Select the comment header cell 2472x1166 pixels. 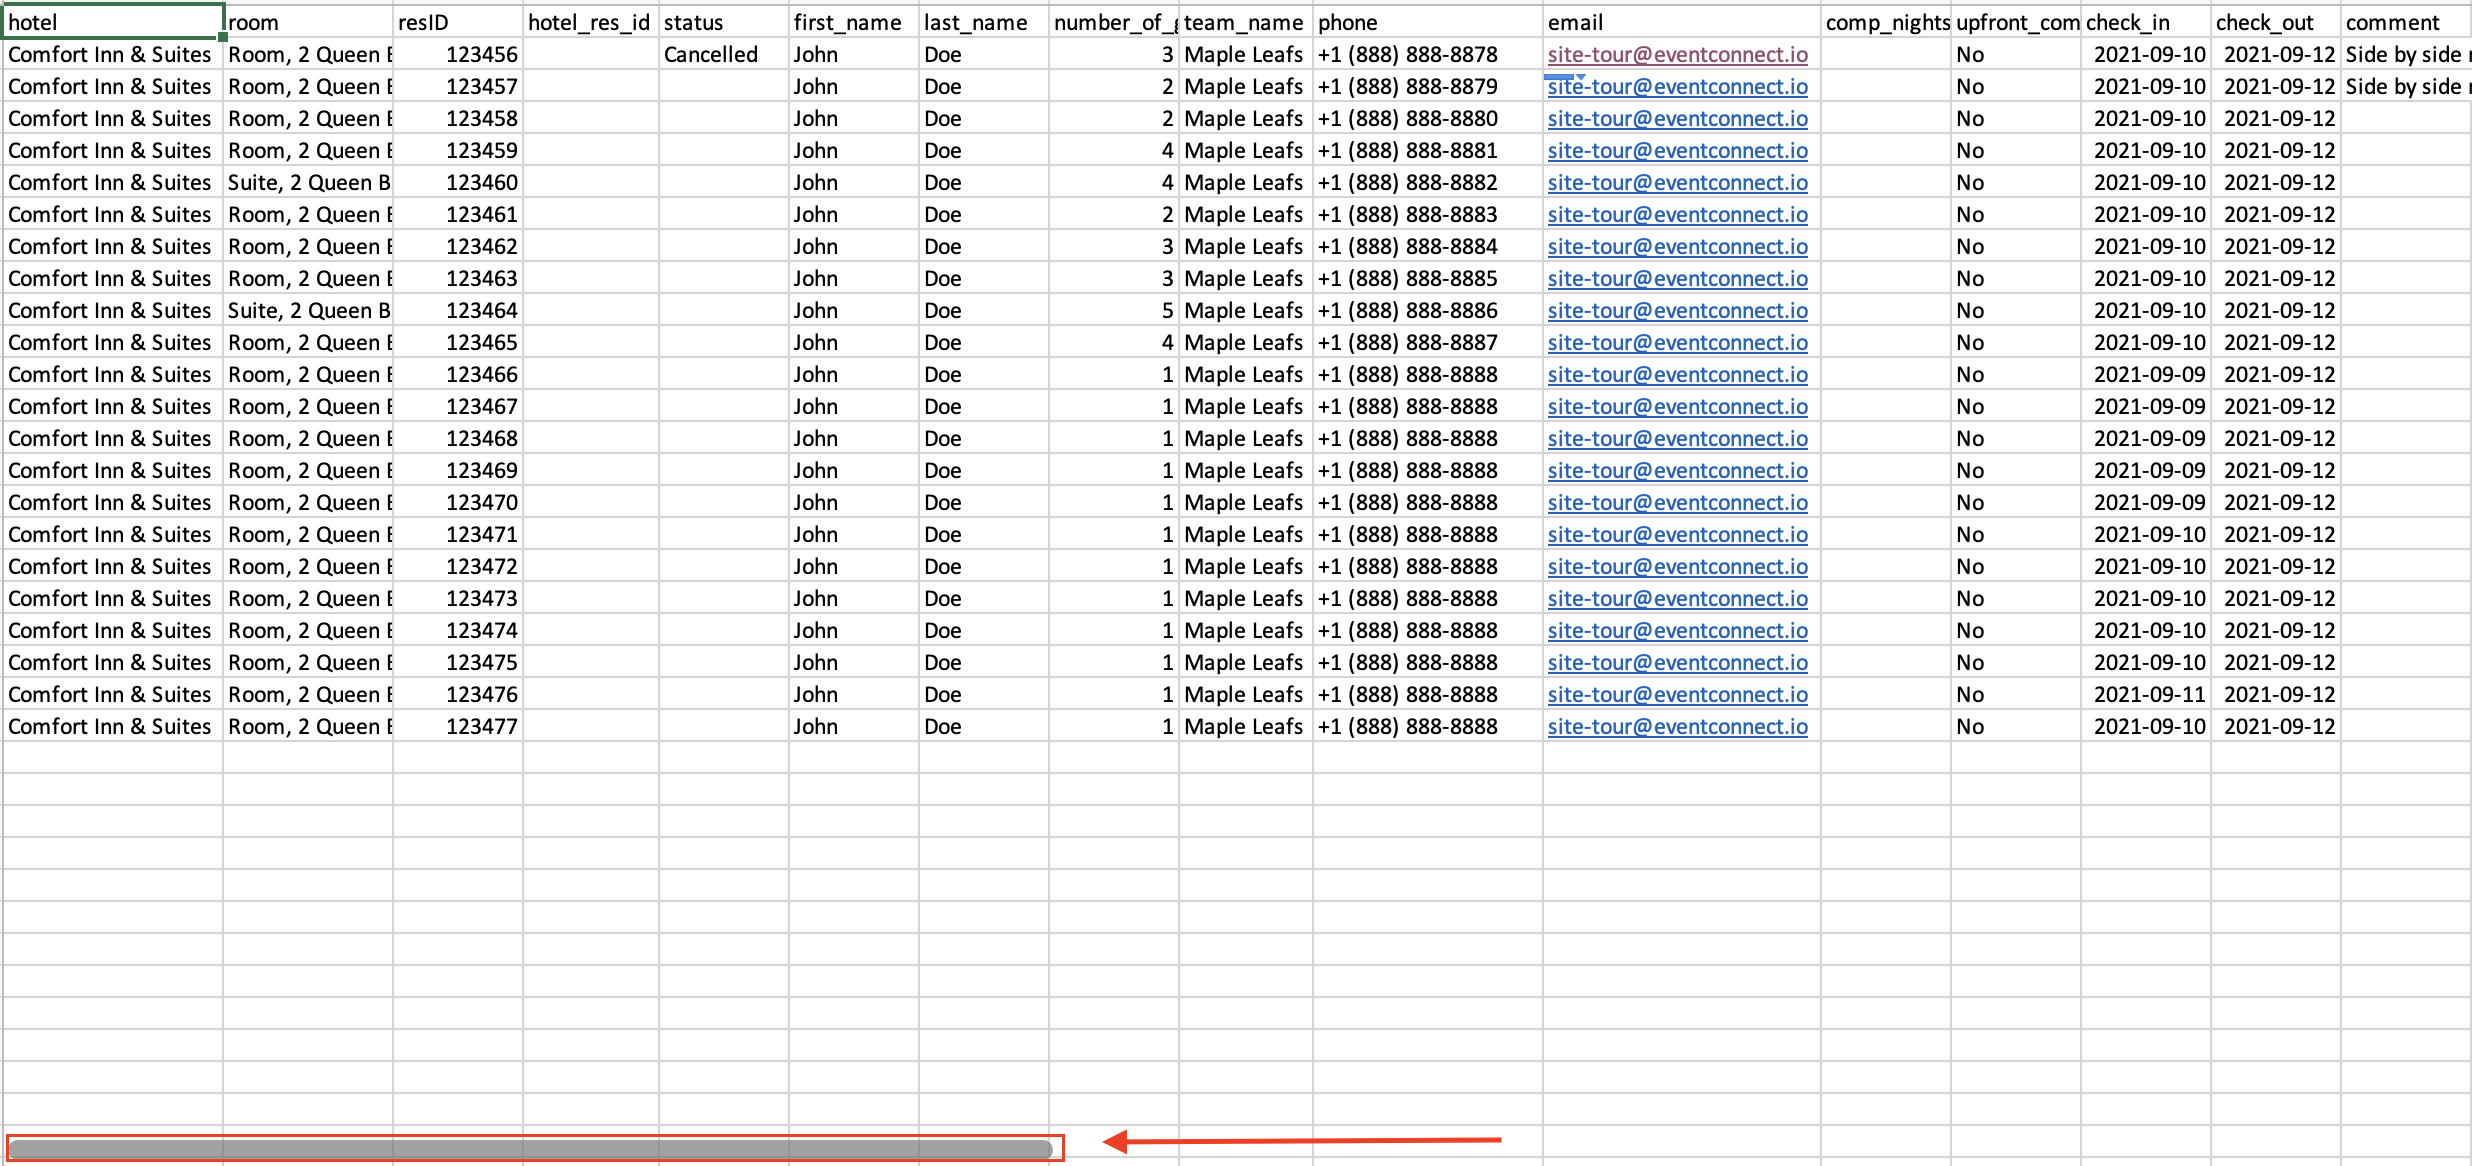click(x=2404, y=22)
